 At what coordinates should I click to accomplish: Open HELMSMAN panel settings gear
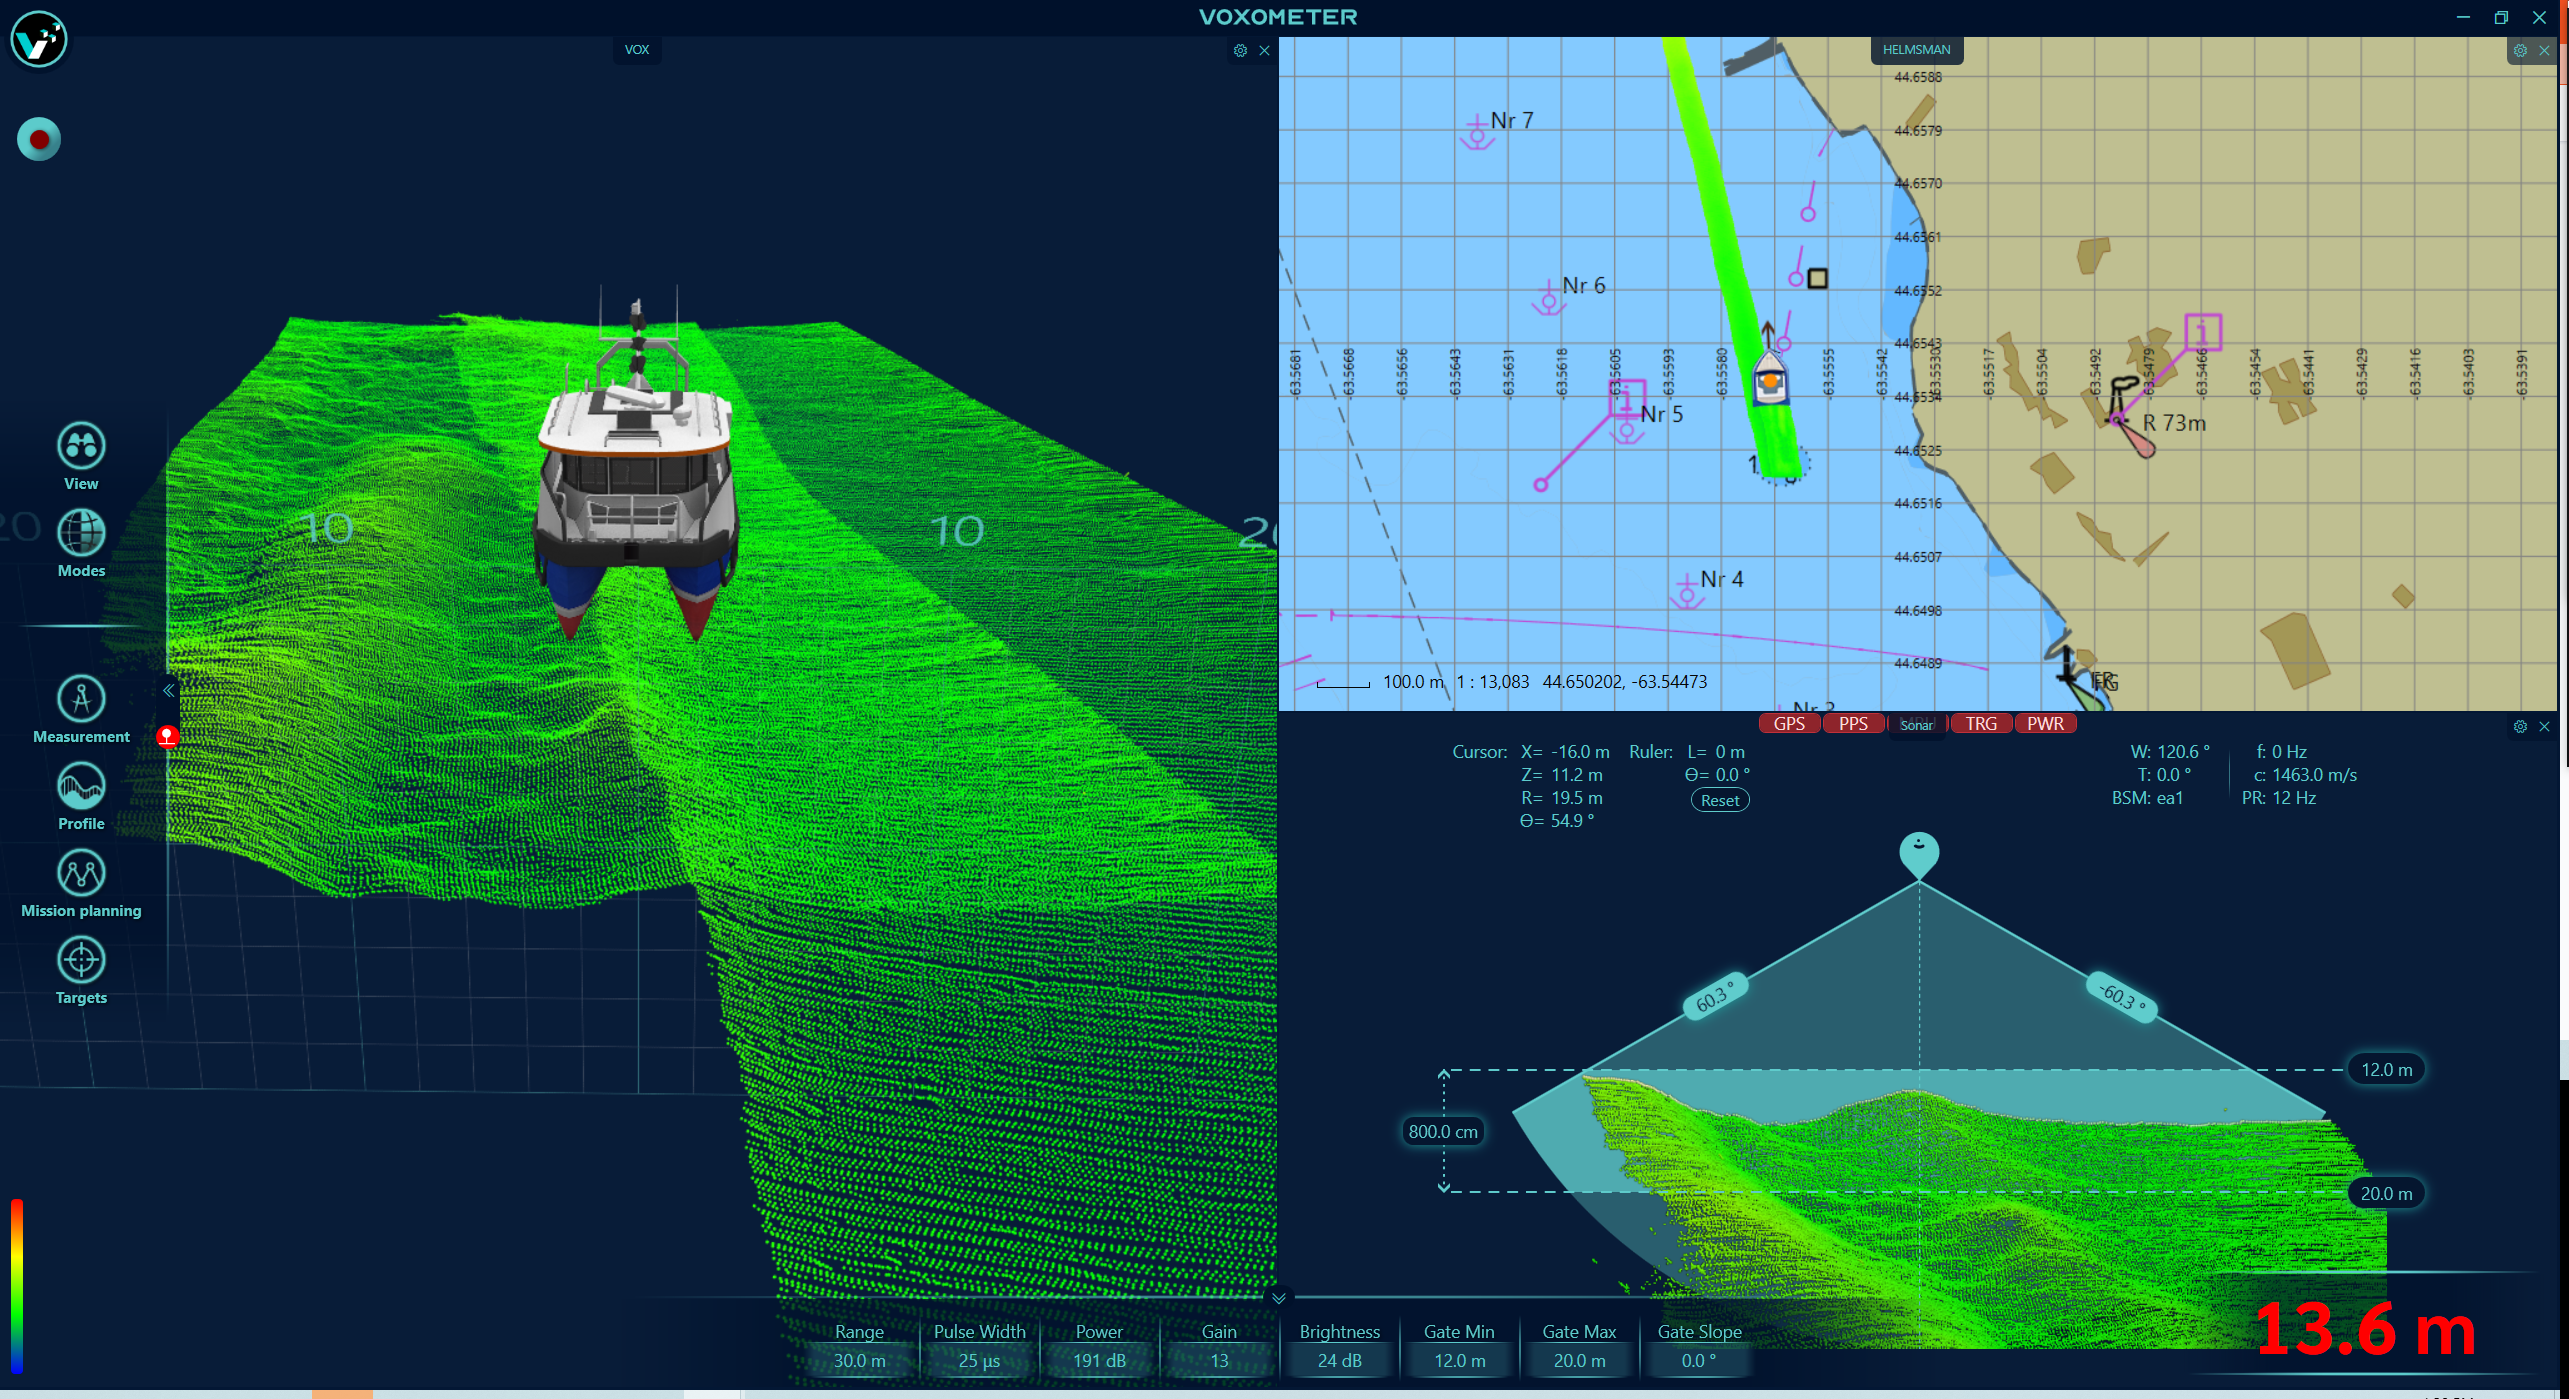pyautogui.click(x=2520, y=50)
